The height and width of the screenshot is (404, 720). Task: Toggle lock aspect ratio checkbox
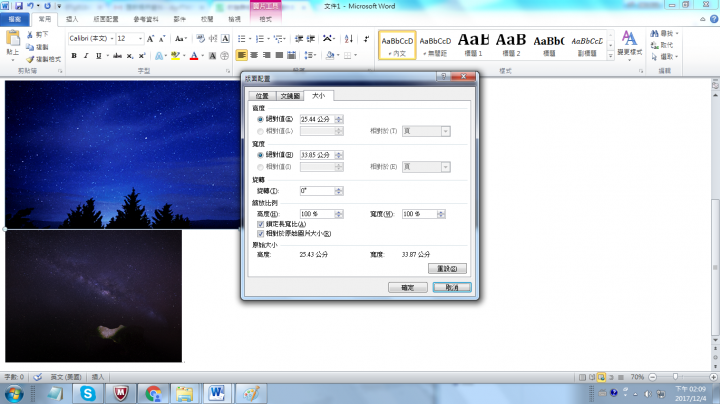click(260, 224)
